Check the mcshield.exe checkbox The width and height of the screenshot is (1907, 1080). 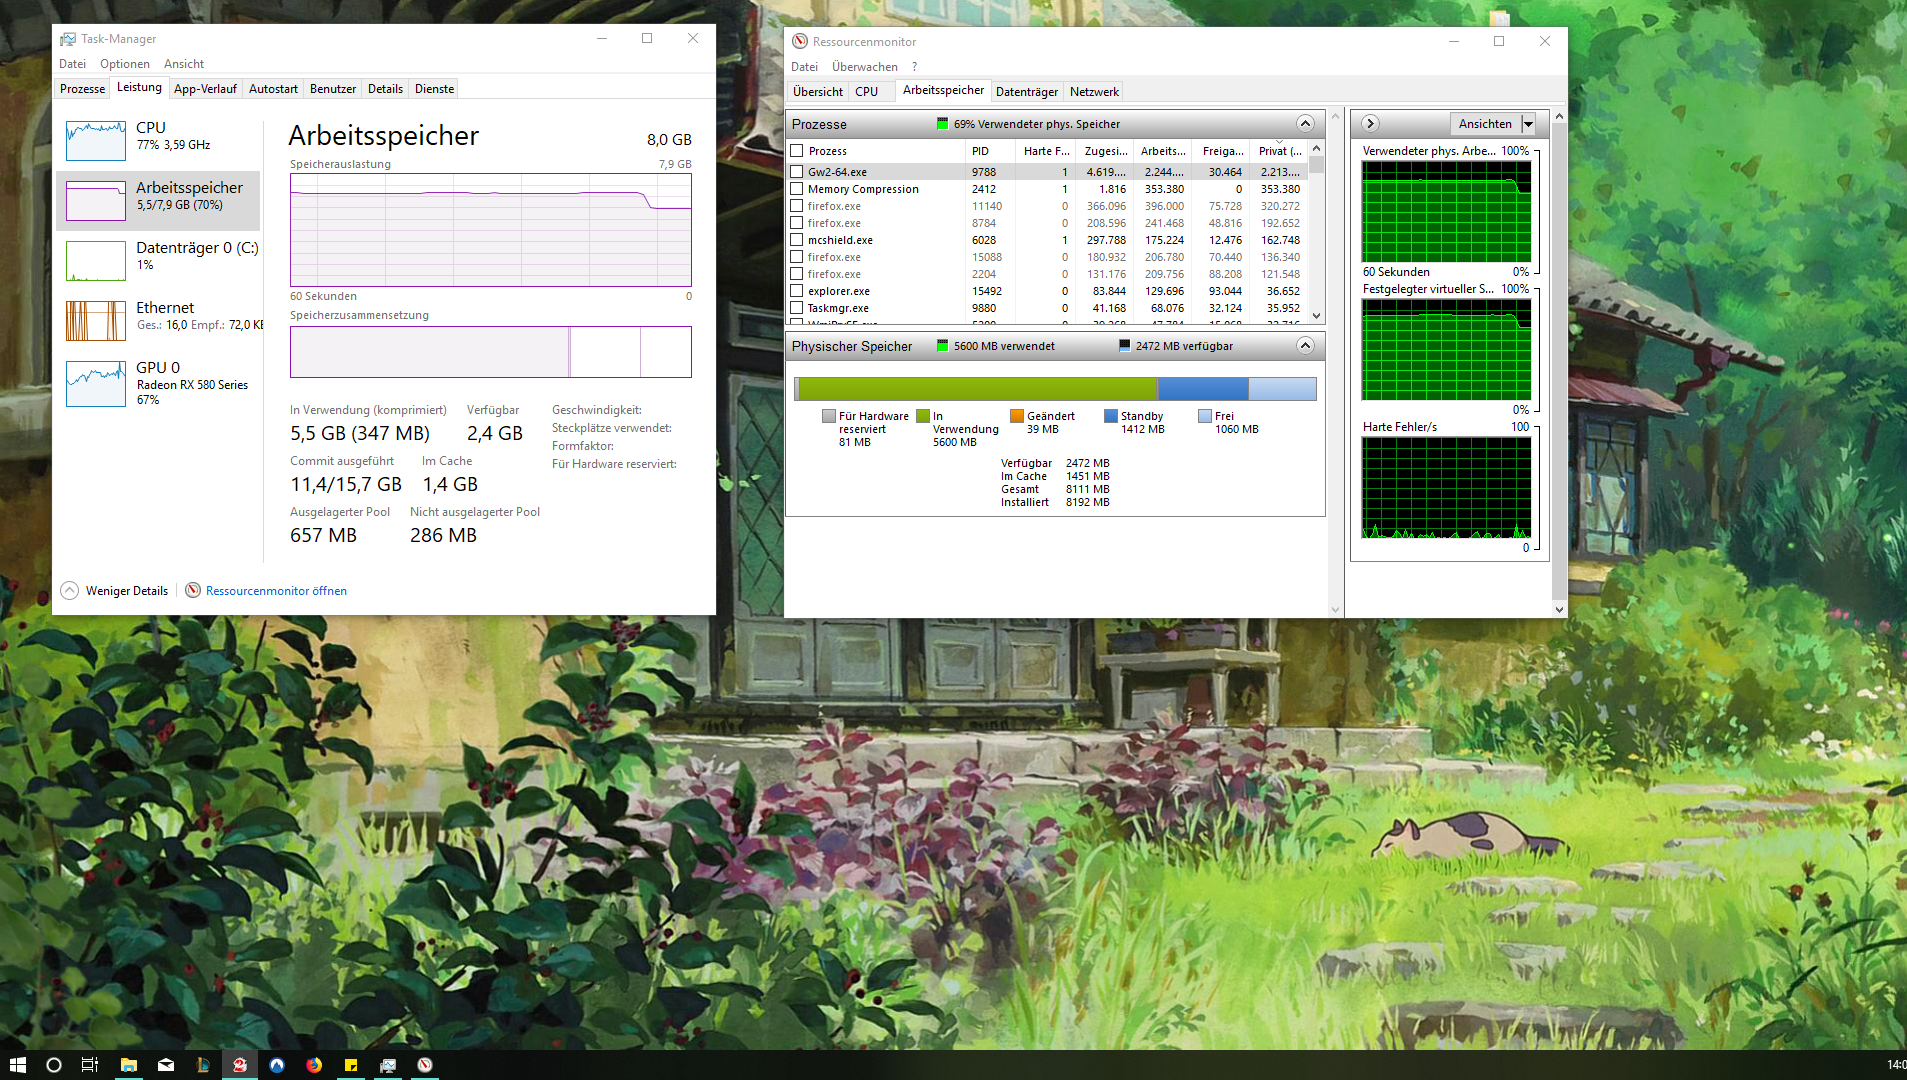[x=797, y=240]
